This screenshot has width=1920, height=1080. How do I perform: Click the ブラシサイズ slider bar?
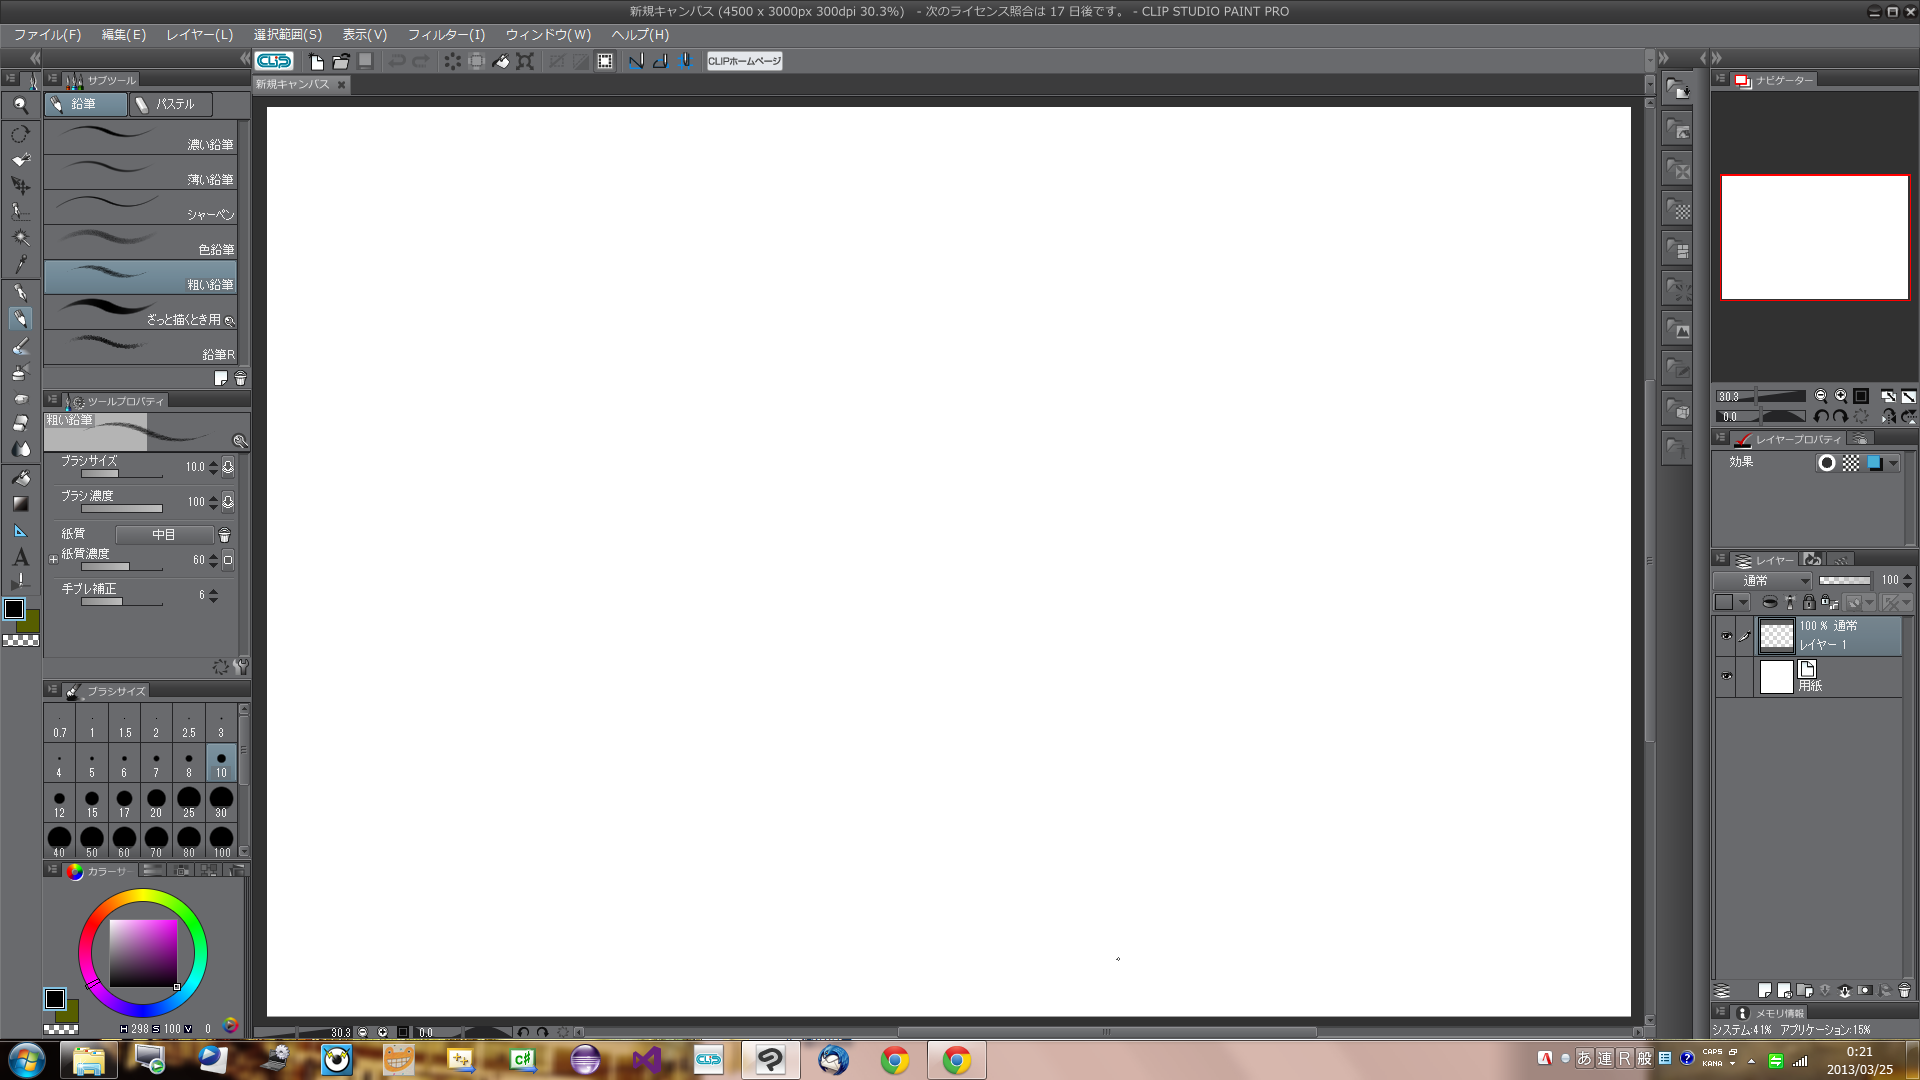[121, 473]
